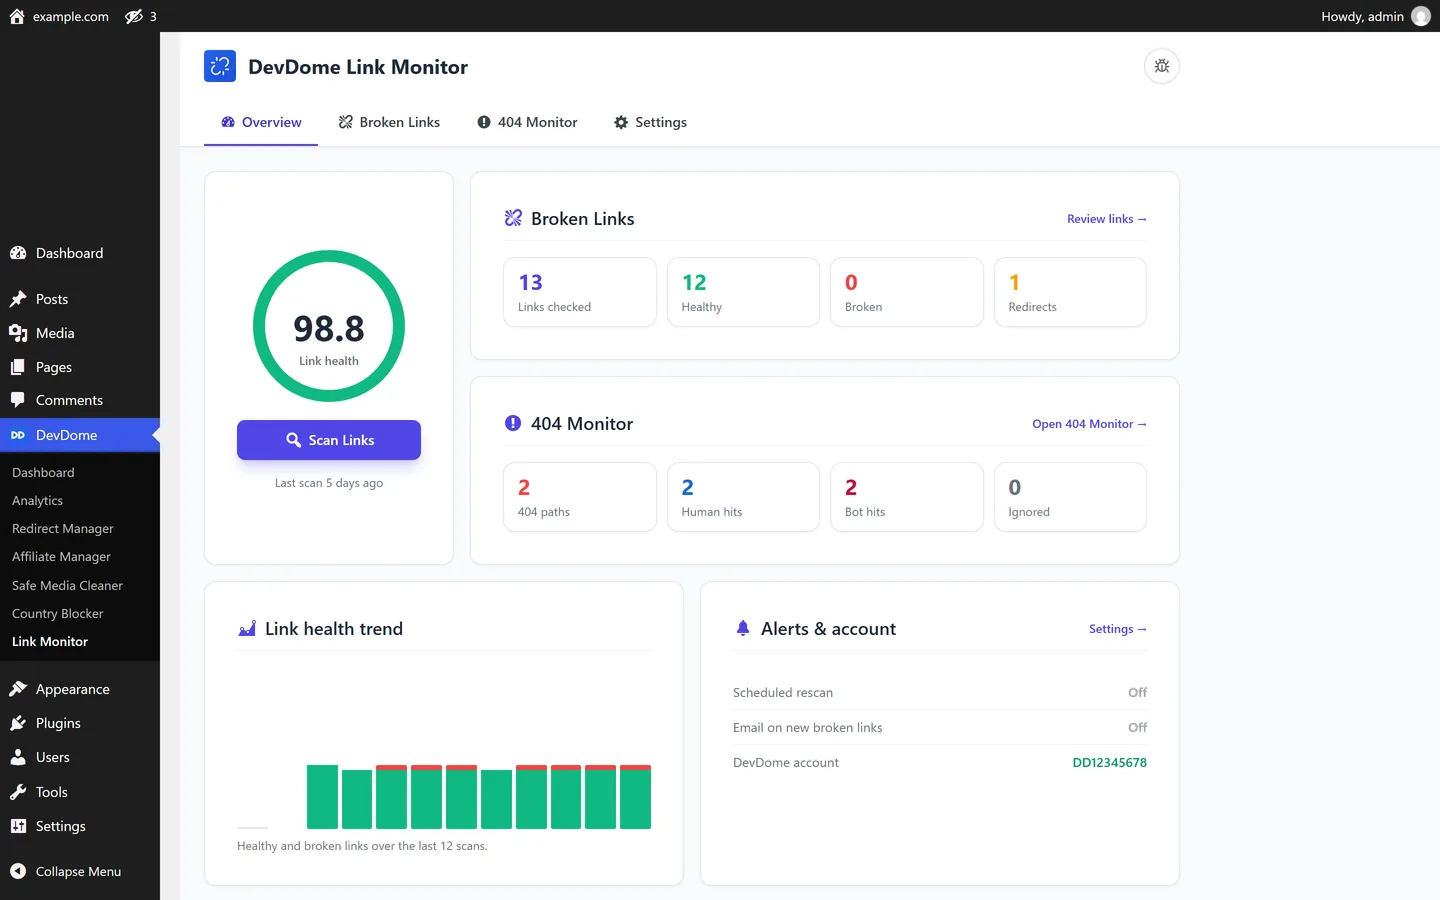Image resolution: width=1440 pixels, height=900 pixels.
Task: Click the crossed-eye icon with count 3
Action: [134, 16]
